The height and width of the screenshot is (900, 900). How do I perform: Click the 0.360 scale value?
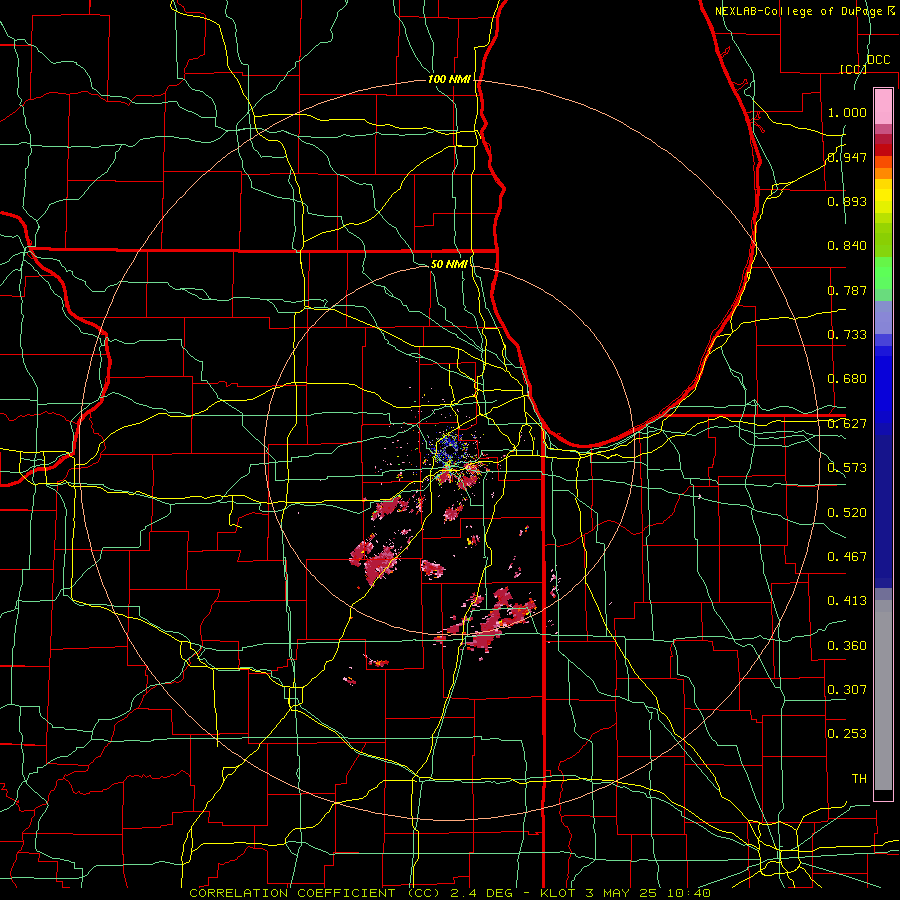click(847, 646)
